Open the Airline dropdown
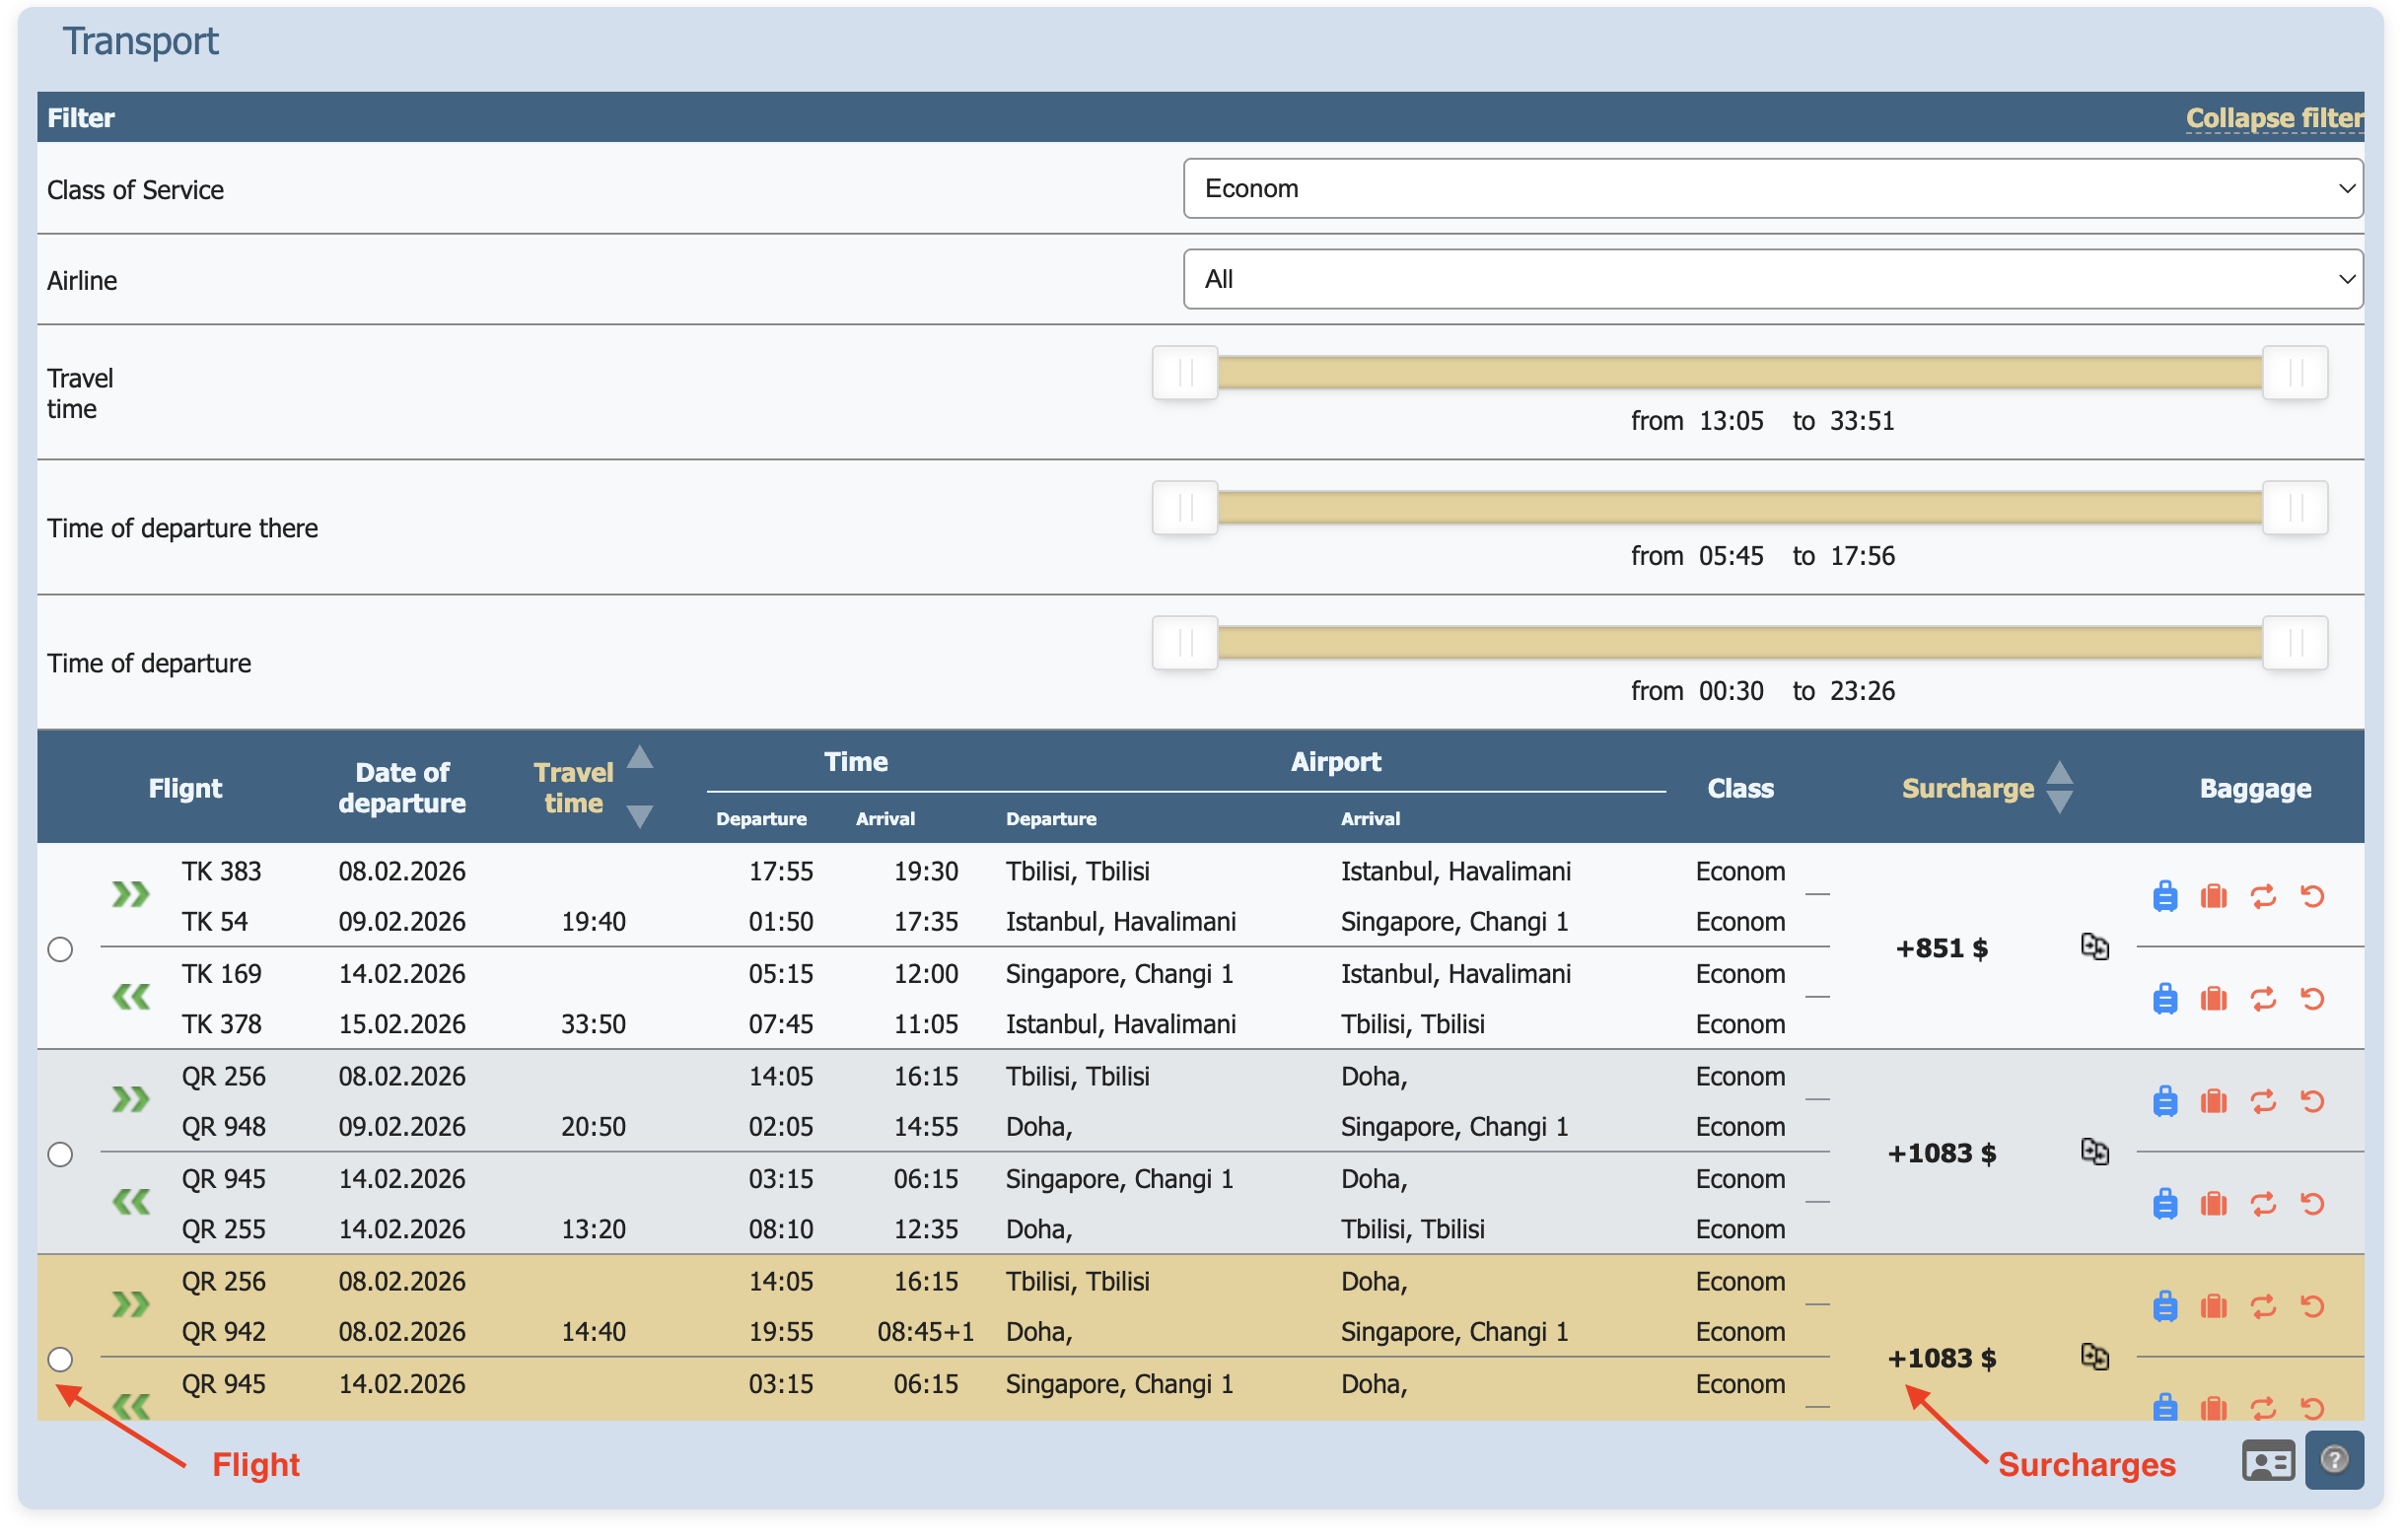Screen dimensions: 2404x1540 [x=1772, y=279]
